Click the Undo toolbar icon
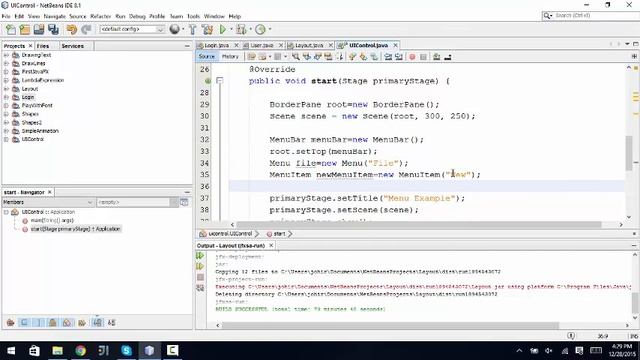This screenshot has width=640, height=360. 72,29
